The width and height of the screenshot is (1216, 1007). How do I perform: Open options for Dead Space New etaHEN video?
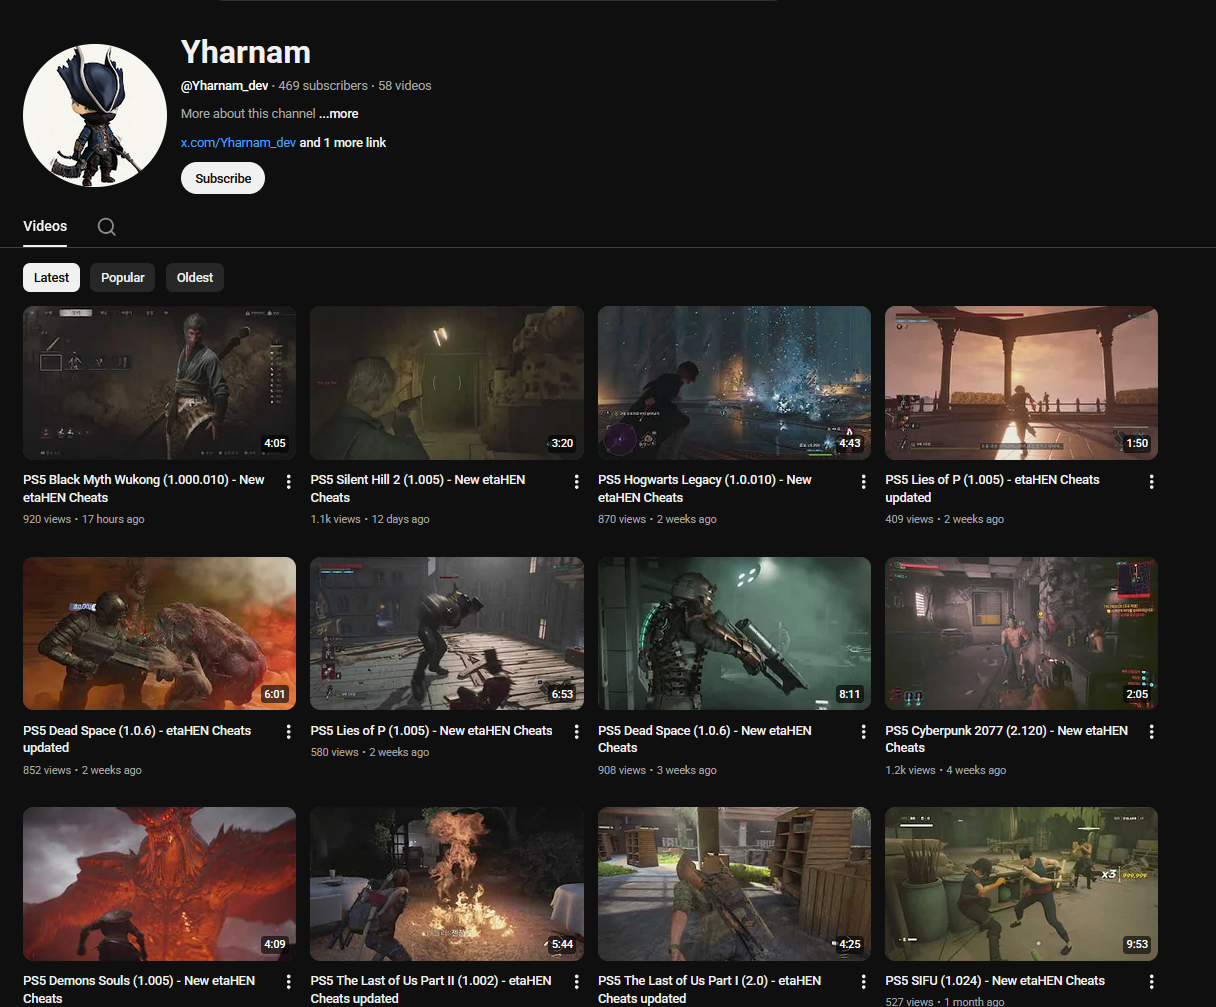[864, 732]
